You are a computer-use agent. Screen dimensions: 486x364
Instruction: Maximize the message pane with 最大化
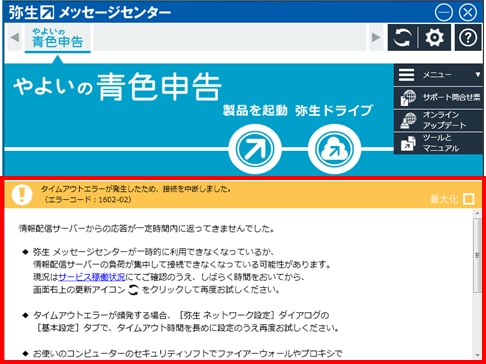coord(453,199)
